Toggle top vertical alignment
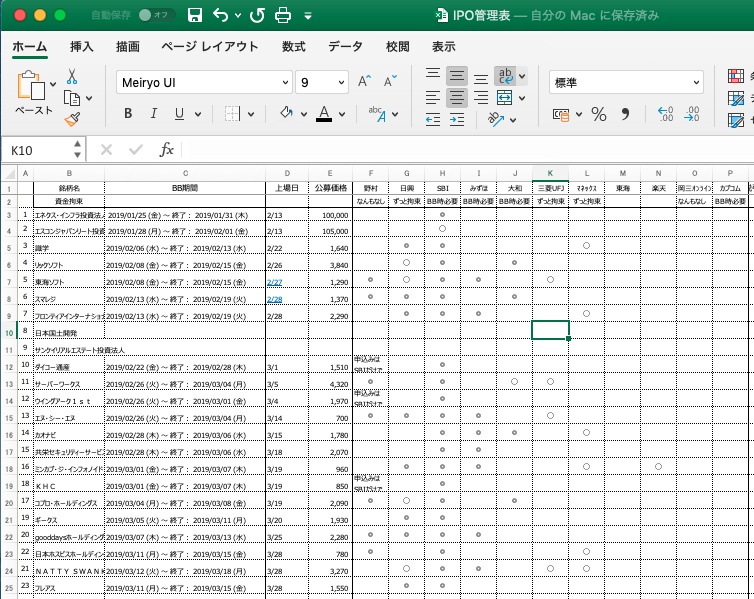The height and width of the screenshot is (599, 754). pos(433,74)
